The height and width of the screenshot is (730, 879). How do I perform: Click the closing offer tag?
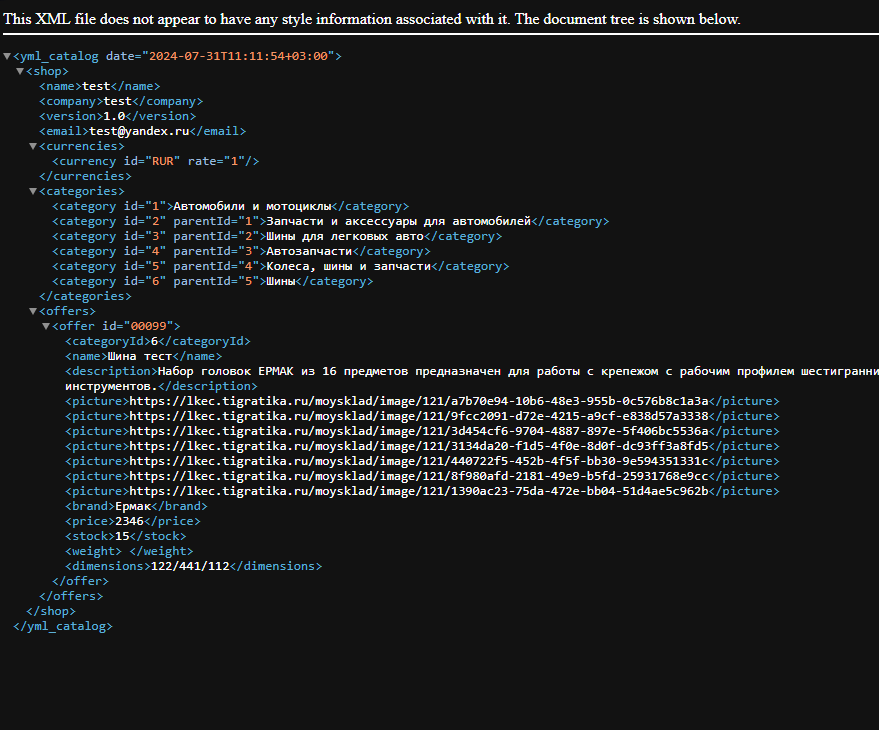80,581
